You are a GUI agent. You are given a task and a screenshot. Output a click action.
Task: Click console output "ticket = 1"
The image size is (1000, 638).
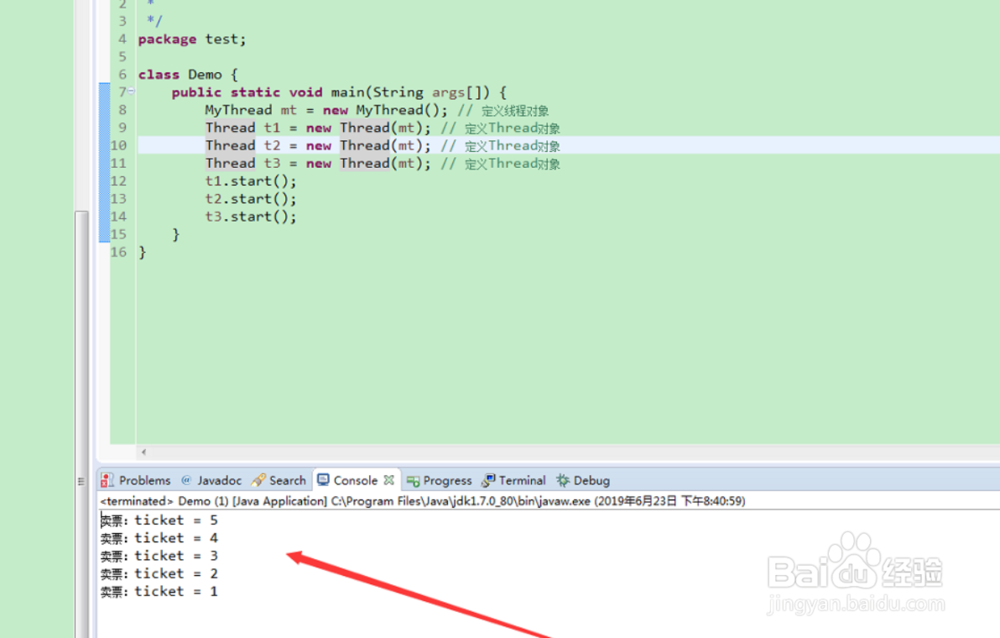point(176,591)
